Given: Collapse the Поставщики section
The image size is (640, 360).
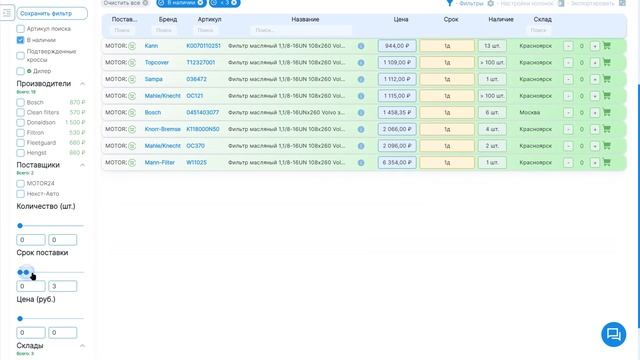Looking at the screenshot, I should pyautogui.click(x=82, y=165).
